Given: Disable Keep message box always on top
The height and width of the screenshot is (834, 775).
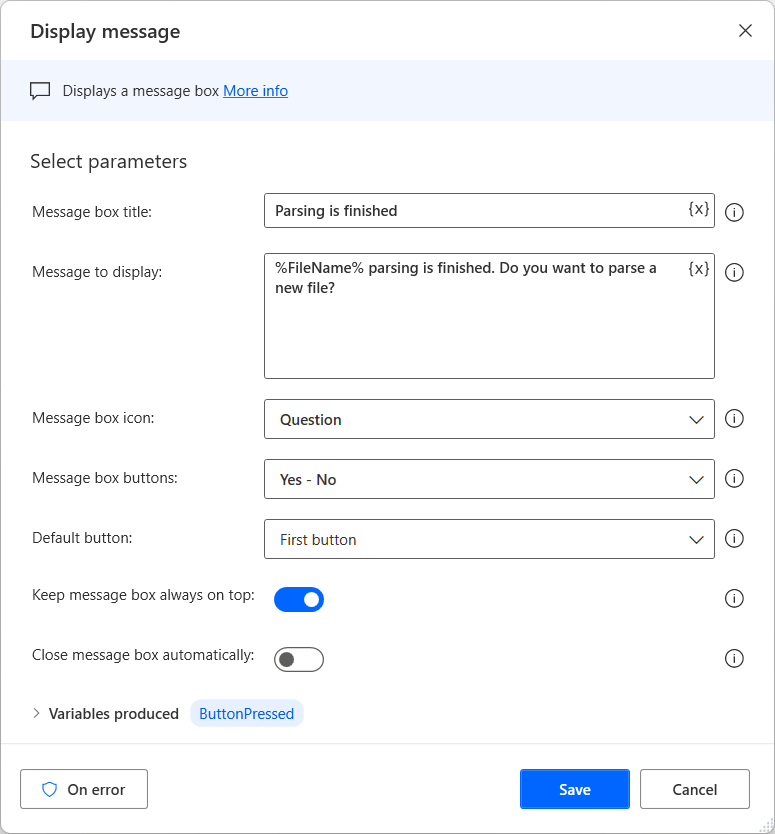Looking at the screenshot, I should pos(299,599).
